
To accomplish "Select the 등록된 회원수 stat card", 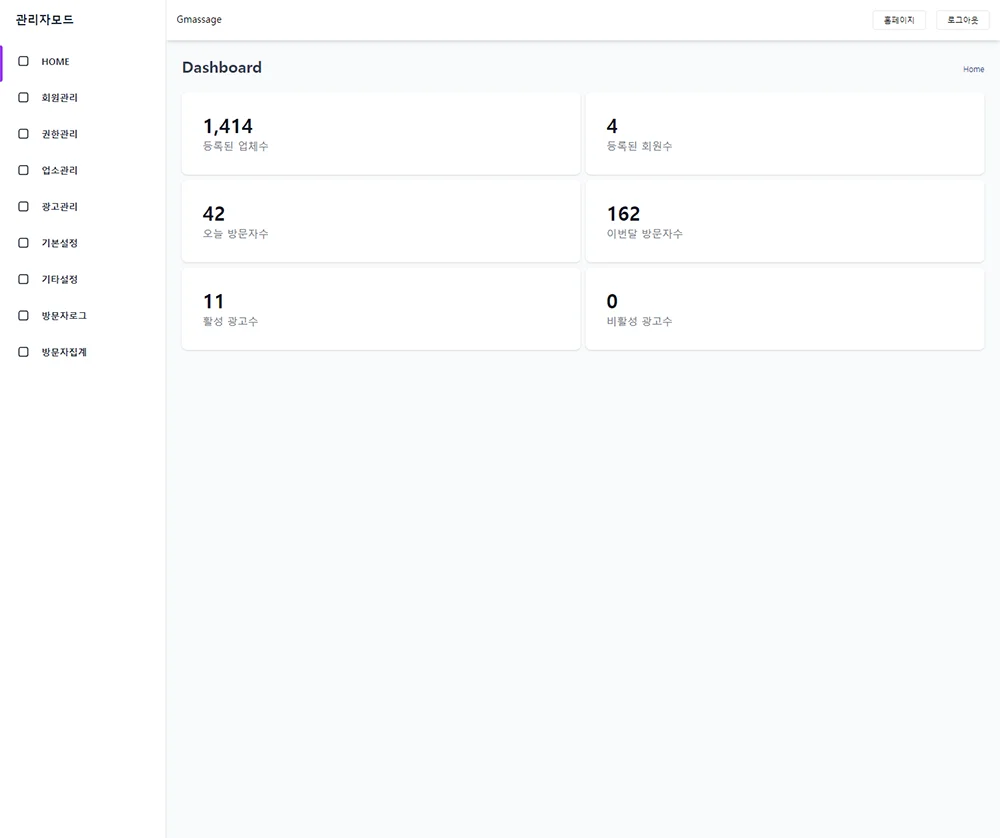I will pyautogui.click(x=784, y=135).
